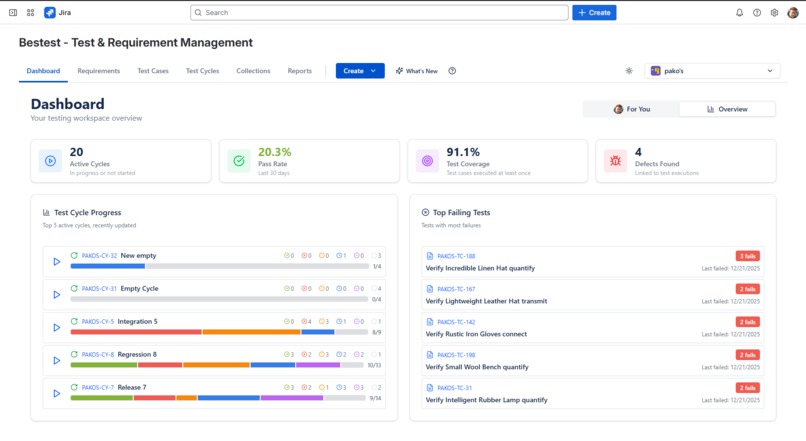The width and height of the screenshot is (806, 441).
Task: Open the Requirements tab
Action: click(99, 71)
